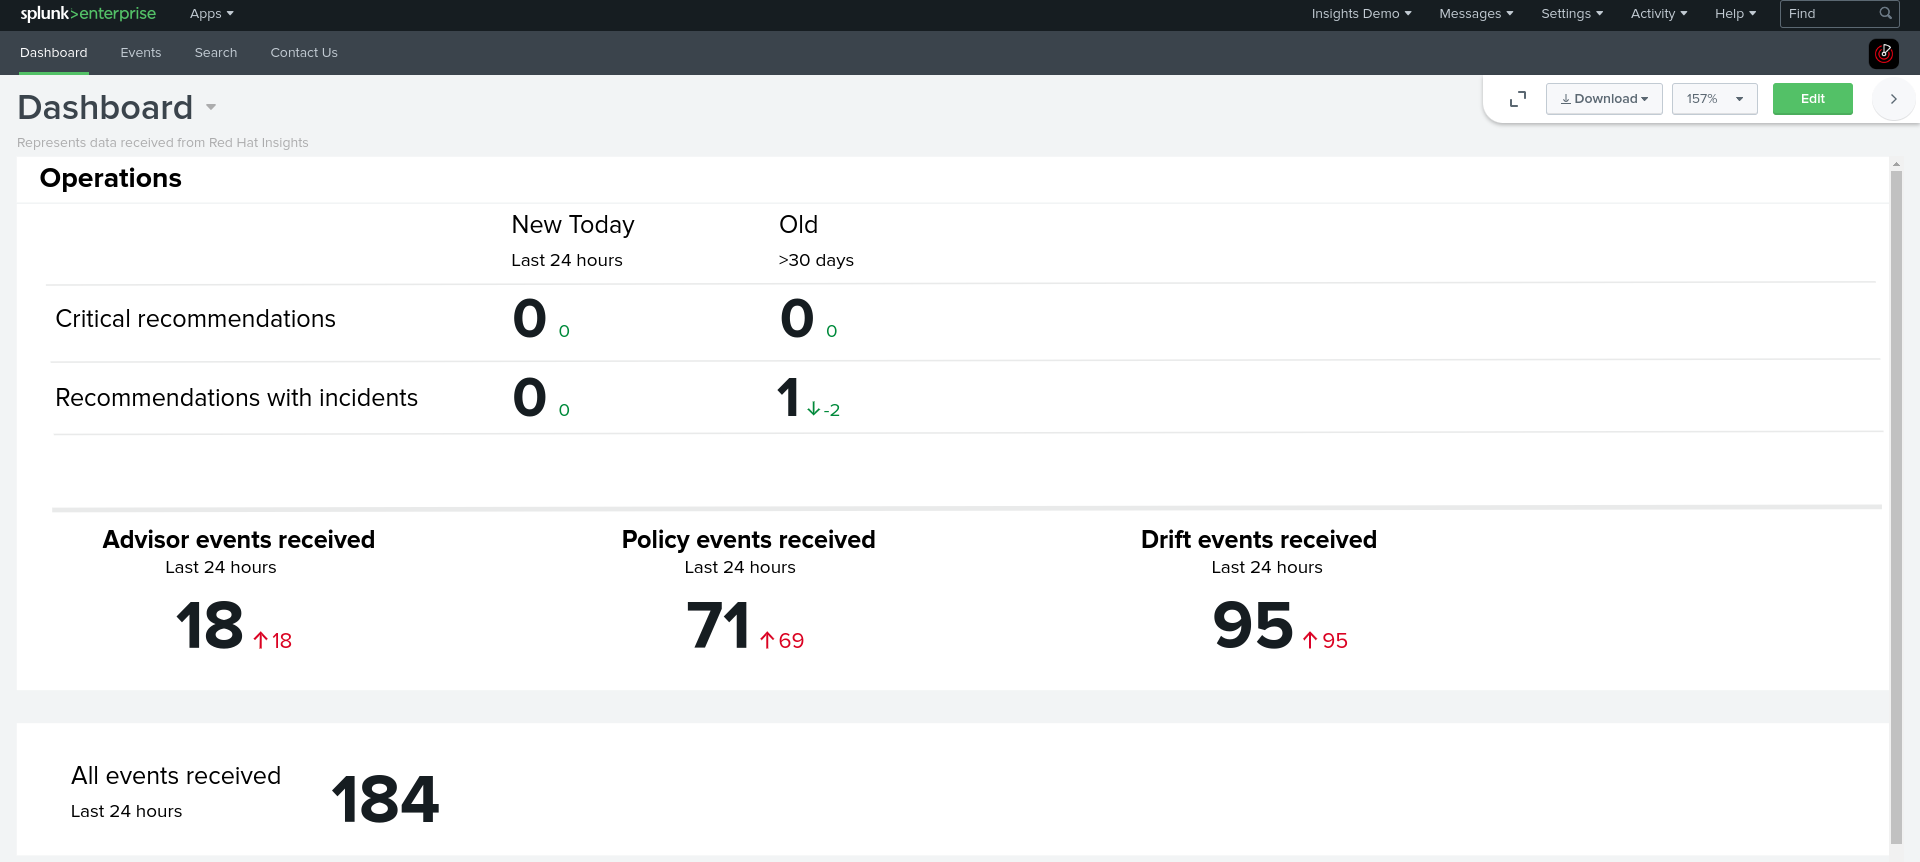Image resolution: width=1920 pixels, height=862 pixels.
Task: Click the 18 trend indicator under Advisor
Action: coord(273,641)
